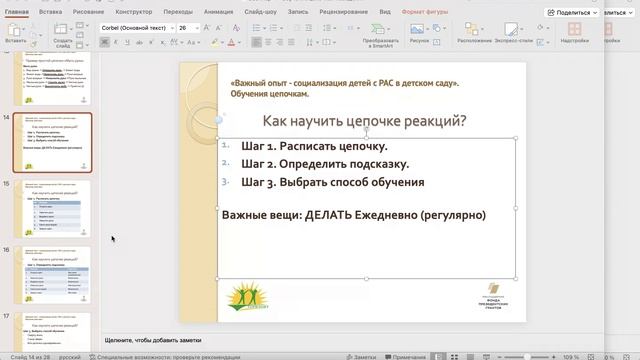Click the Вставить paste icon

(x=14, y=30)
